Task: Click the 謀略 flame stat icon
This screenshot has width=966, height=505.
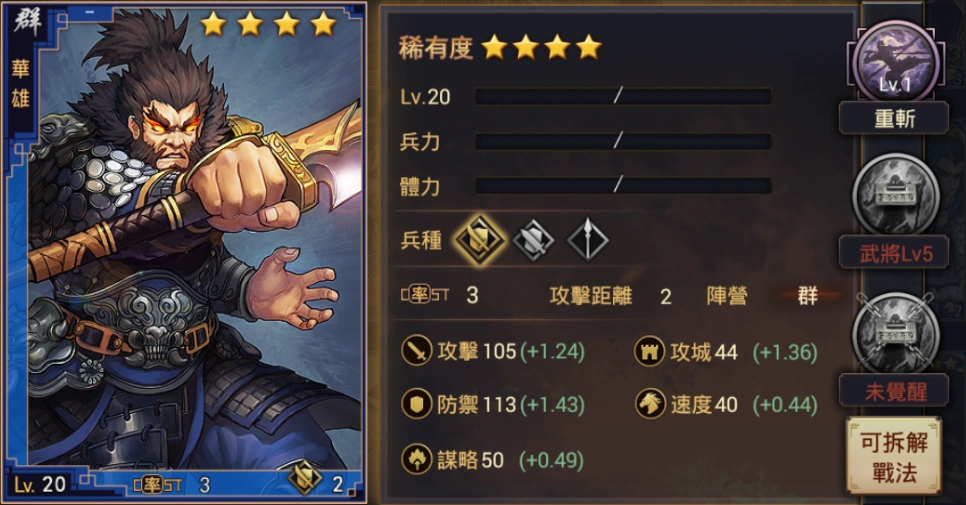Action: coord(416,459)
